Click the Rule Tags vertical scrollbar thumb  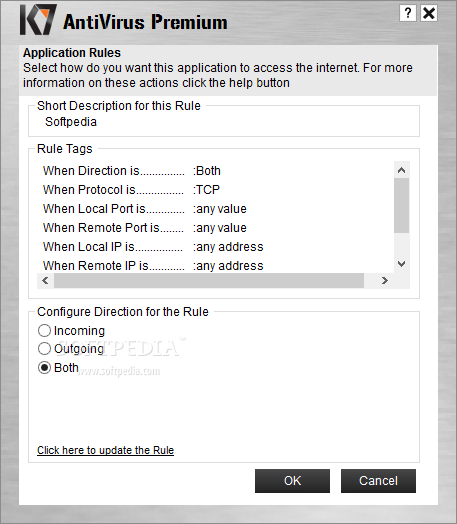[x=402, y=206]
